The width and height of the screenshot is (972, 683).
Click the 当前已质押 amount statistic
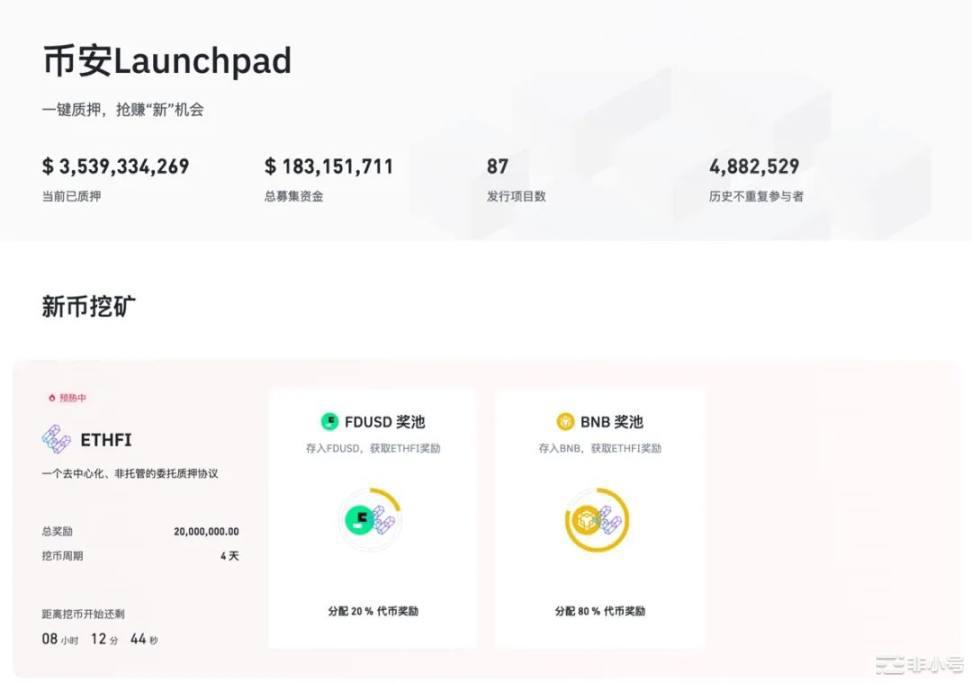pos(115,167)
